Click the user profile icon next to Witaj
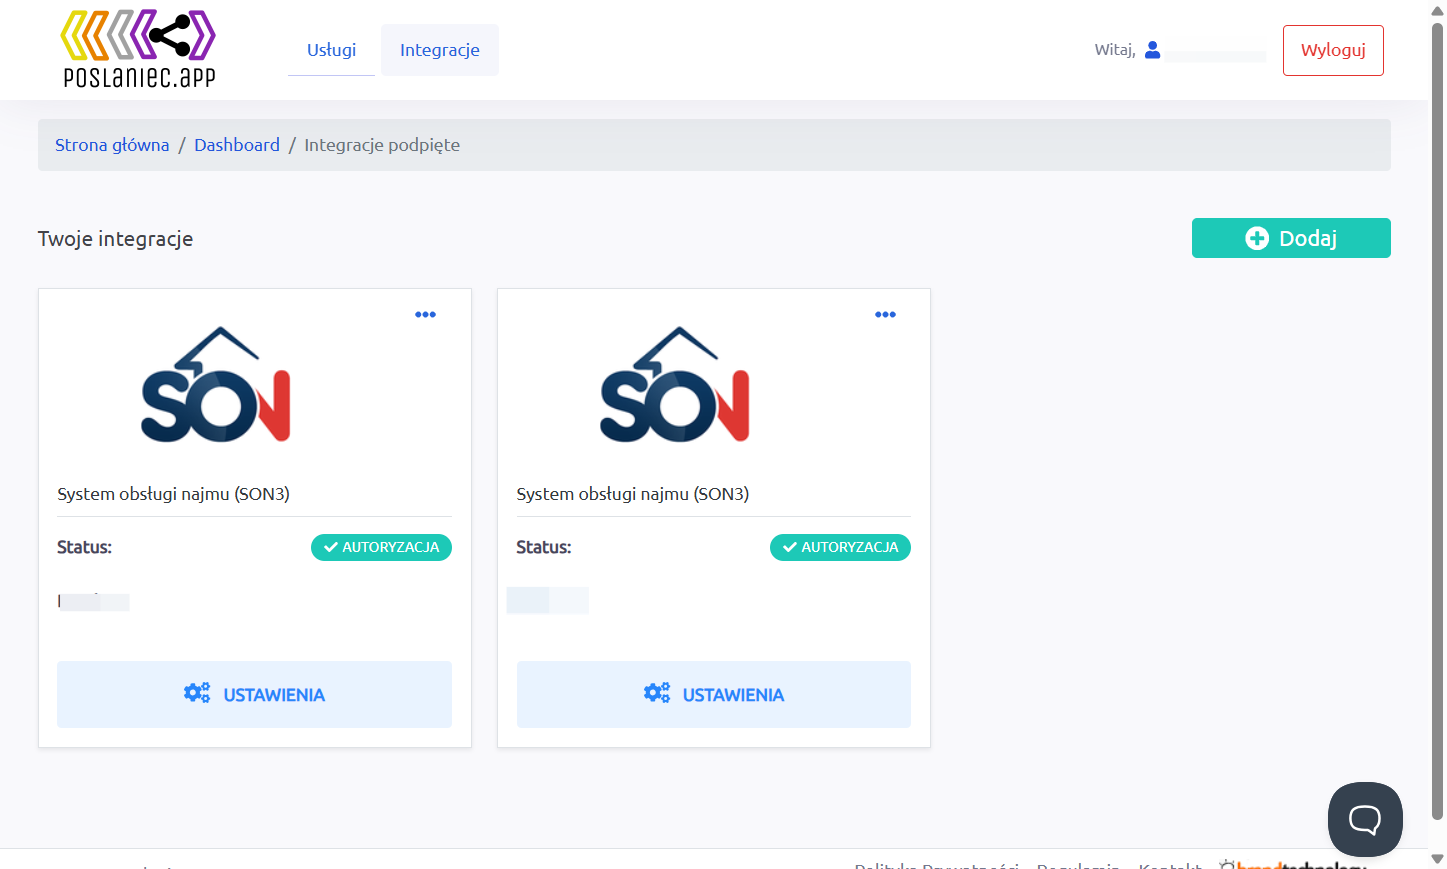This screenshot has width=1447, height=869. click(x=1152, y=50)
